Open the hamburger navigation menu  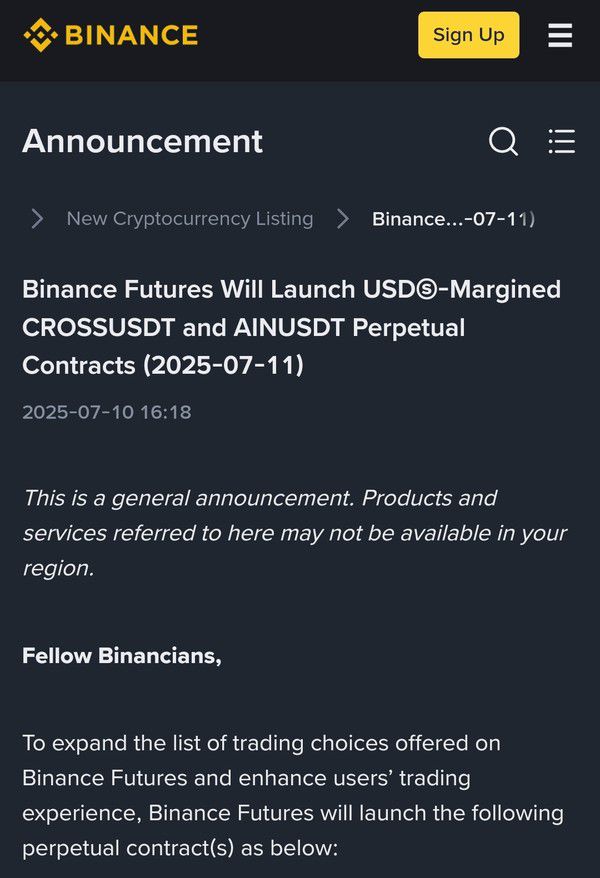(x=560, y=36)
